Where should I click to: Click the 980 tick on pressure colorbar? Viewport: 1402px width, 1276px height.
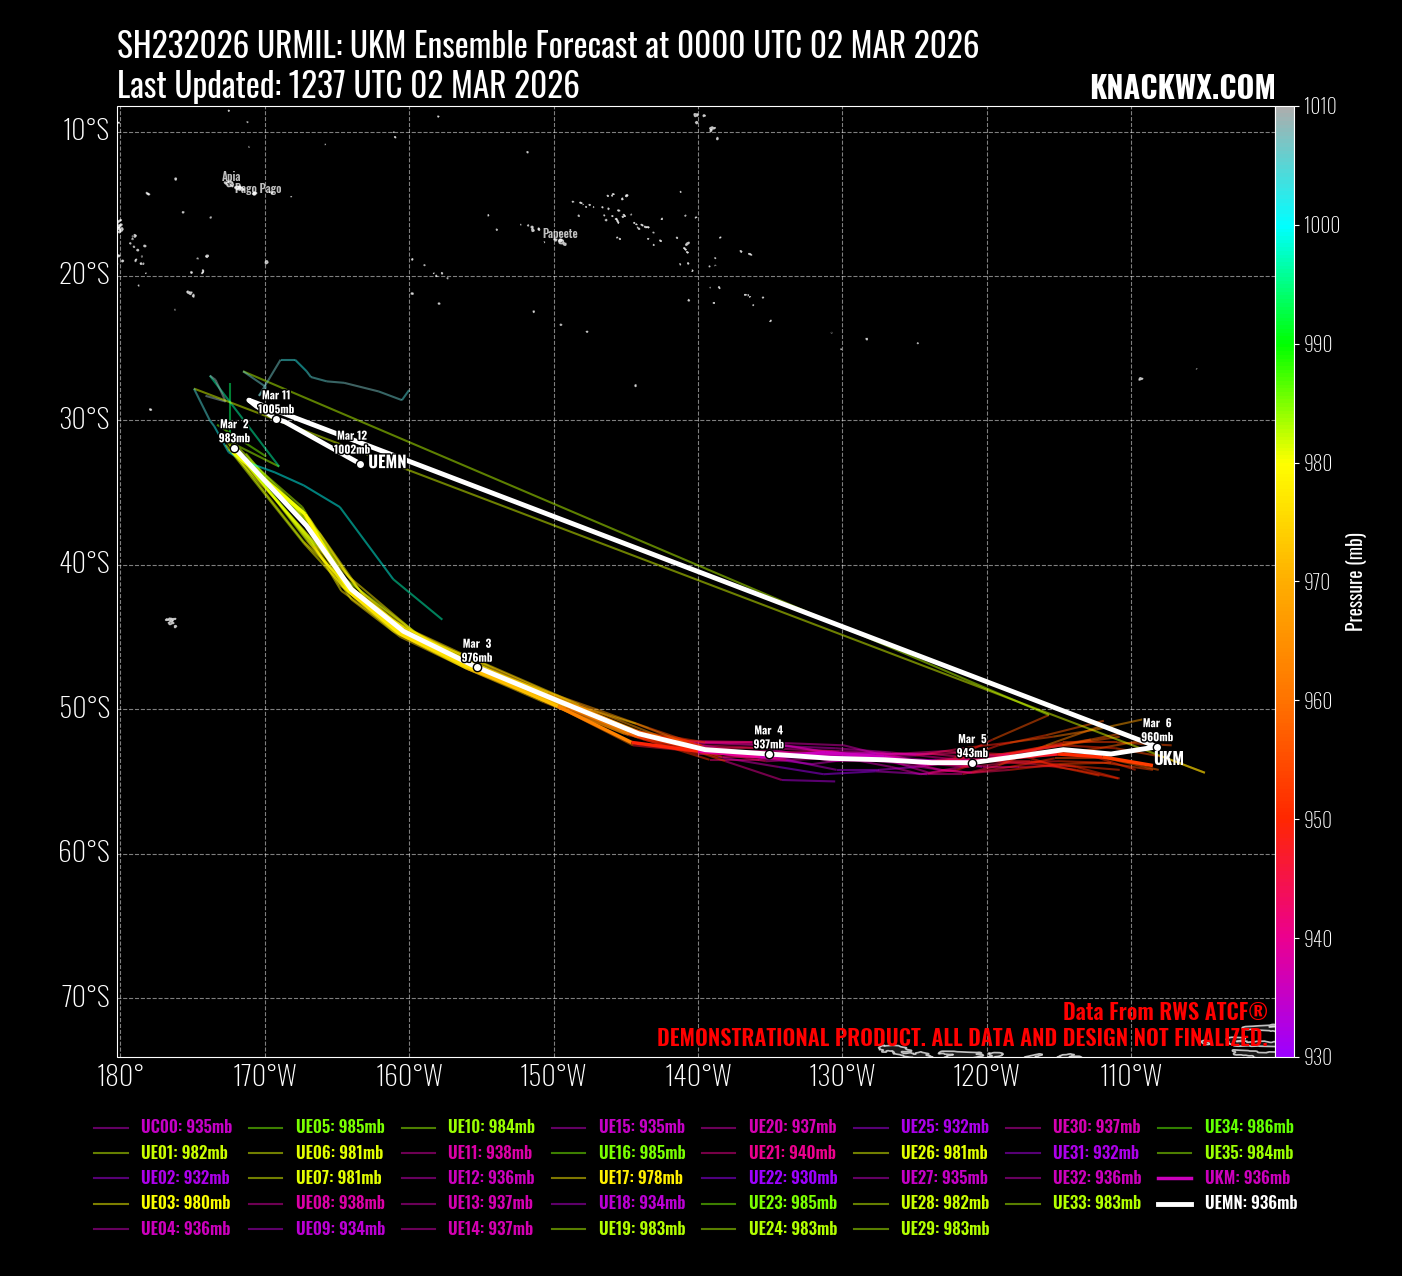pyautogui.click(x=1320, y=463)
